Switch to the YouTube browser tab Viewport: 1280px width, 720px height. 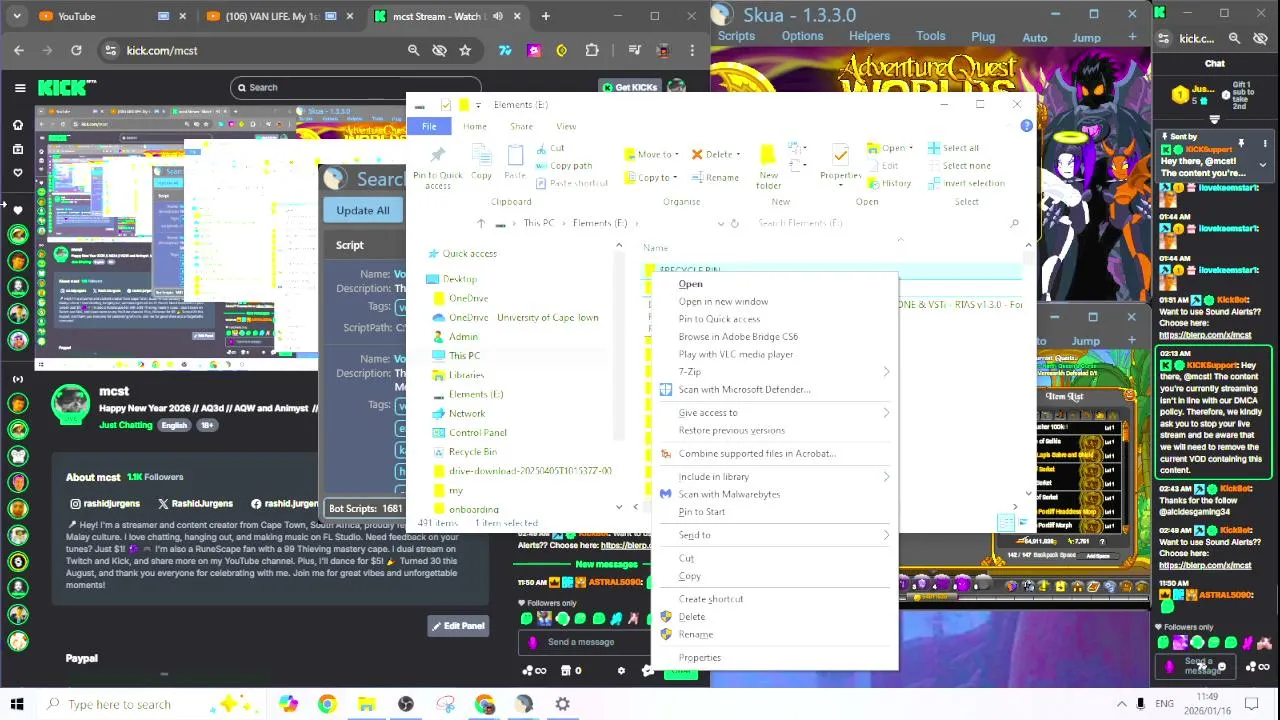pos(76,16)
